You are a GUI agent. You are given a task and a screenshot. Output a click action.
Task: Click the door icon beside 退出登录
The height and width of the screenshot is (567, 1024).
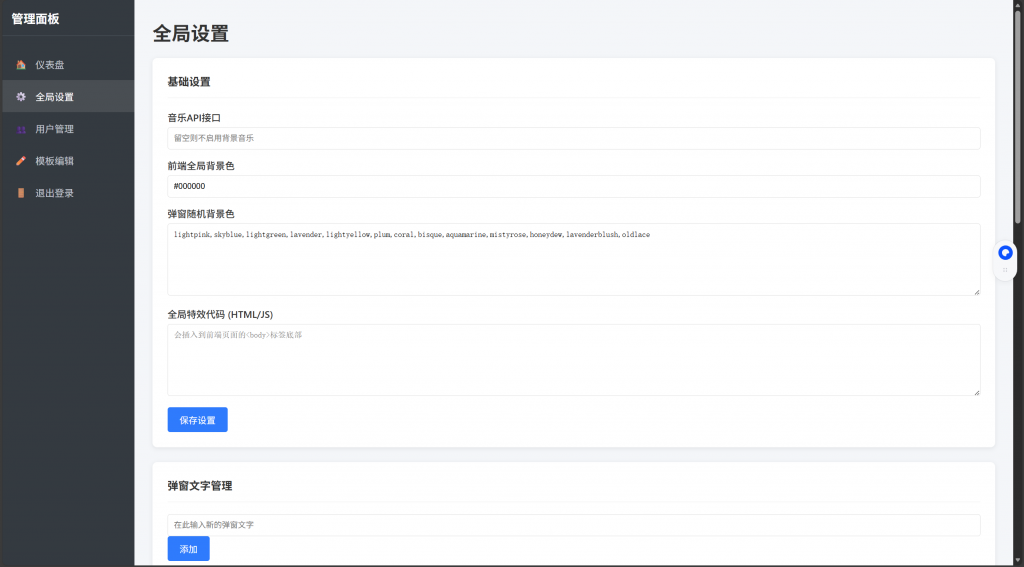pyautogui.click(x=21, y=193)
